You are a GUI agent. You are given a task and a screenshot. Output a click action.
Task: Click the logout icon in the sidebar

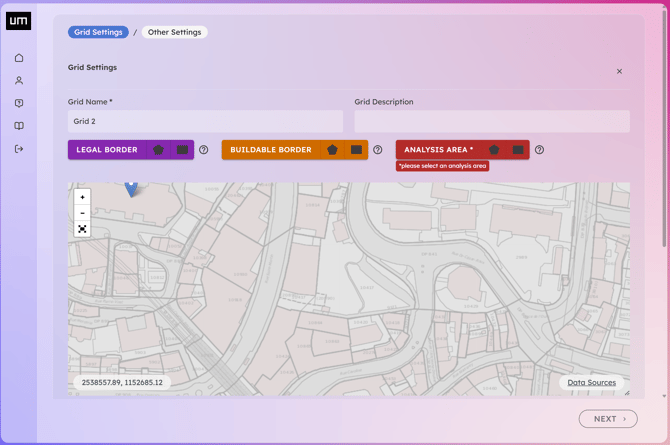pyautogui.click(x=19, y=149)
